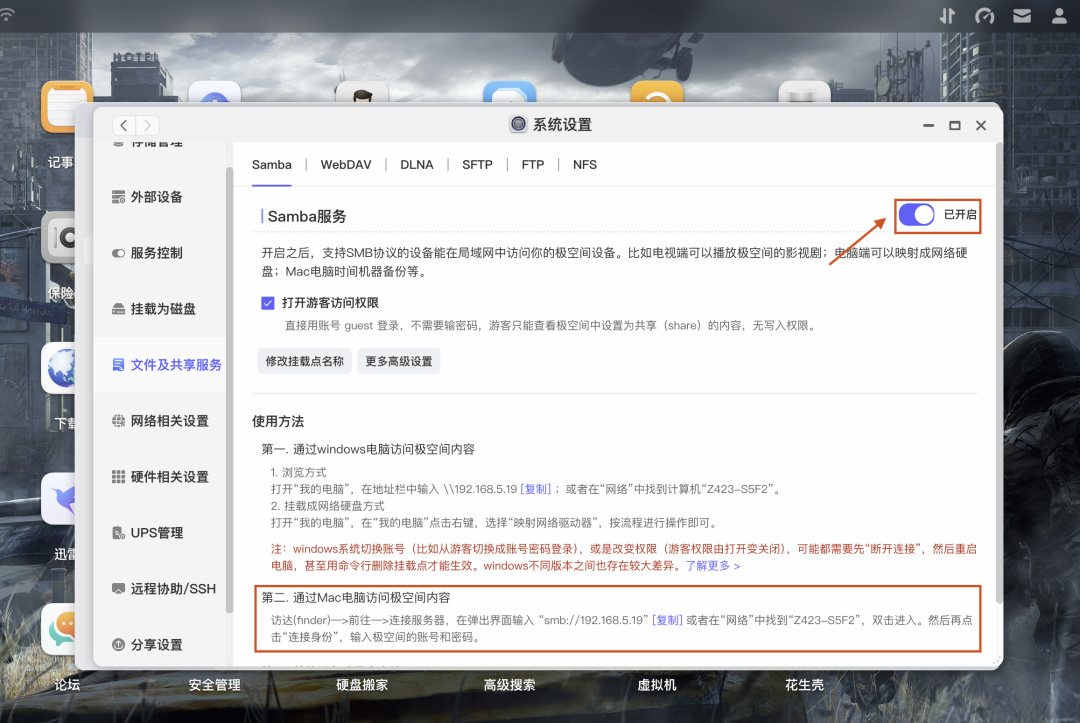Copy the \\192.168.5.19 Windows address link
Viewport: 1080px width, 723px height.
tap(536, 489)
